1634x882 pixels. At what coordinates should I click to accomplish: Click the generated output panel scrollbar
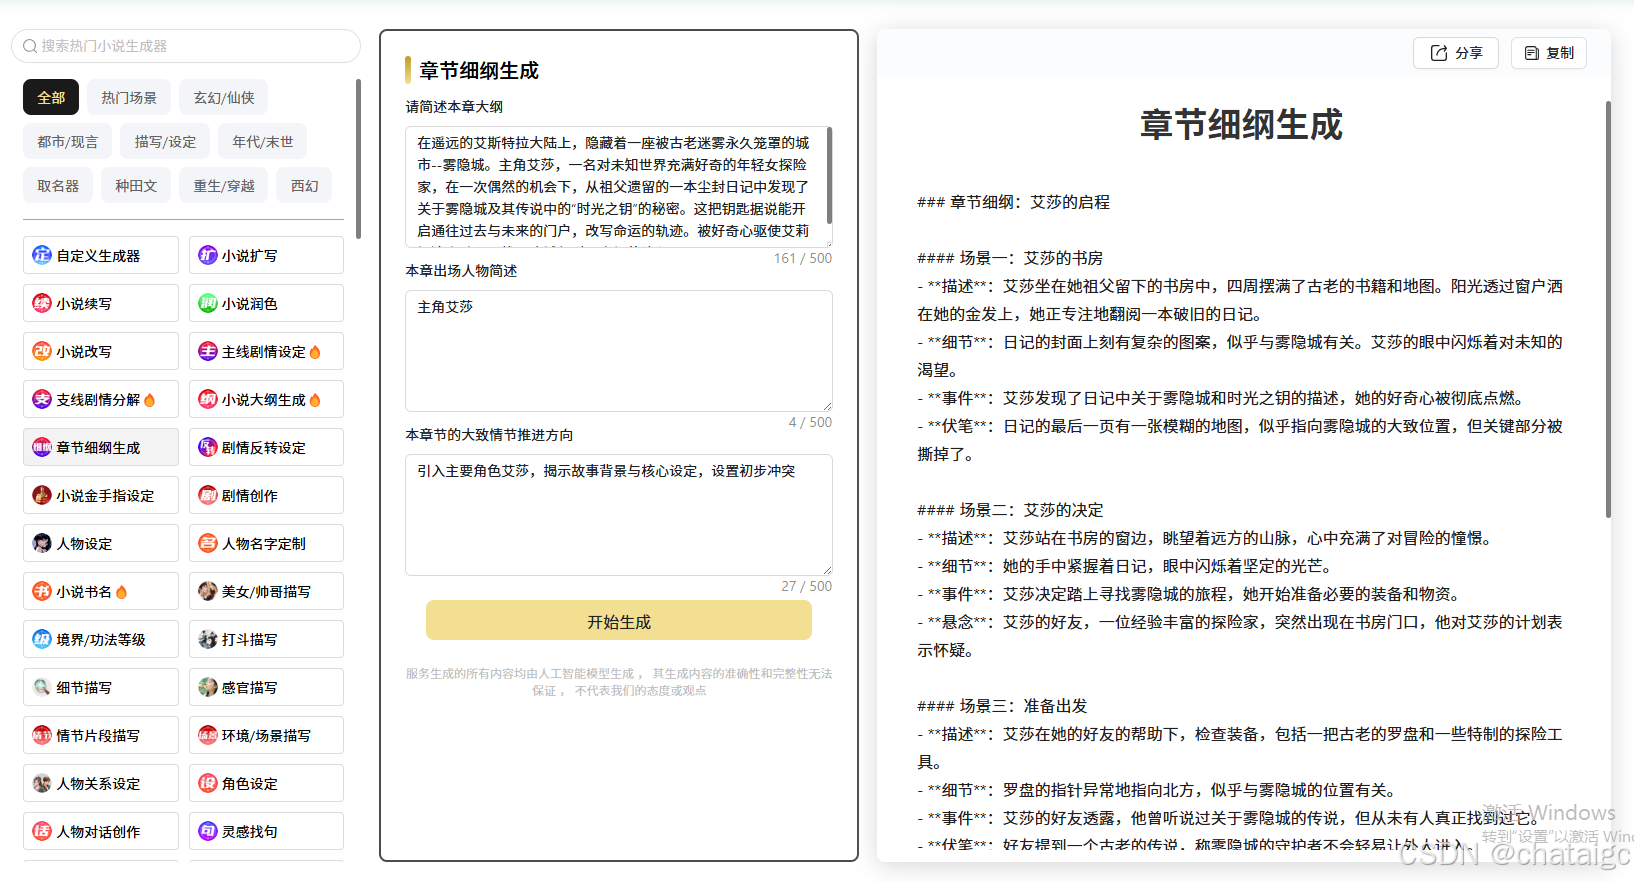[x=1608, y=309]
